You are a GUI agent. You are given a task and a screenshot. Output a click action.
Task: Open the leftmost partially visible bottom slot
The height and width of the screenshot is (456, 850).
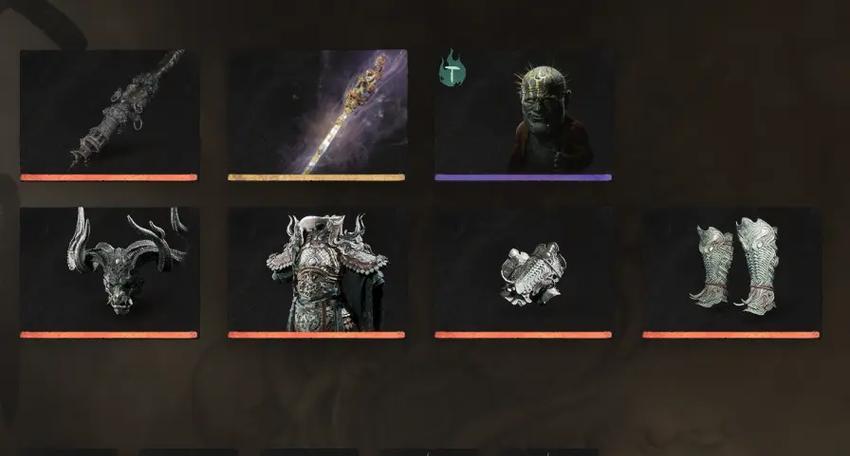click(69, 452)
